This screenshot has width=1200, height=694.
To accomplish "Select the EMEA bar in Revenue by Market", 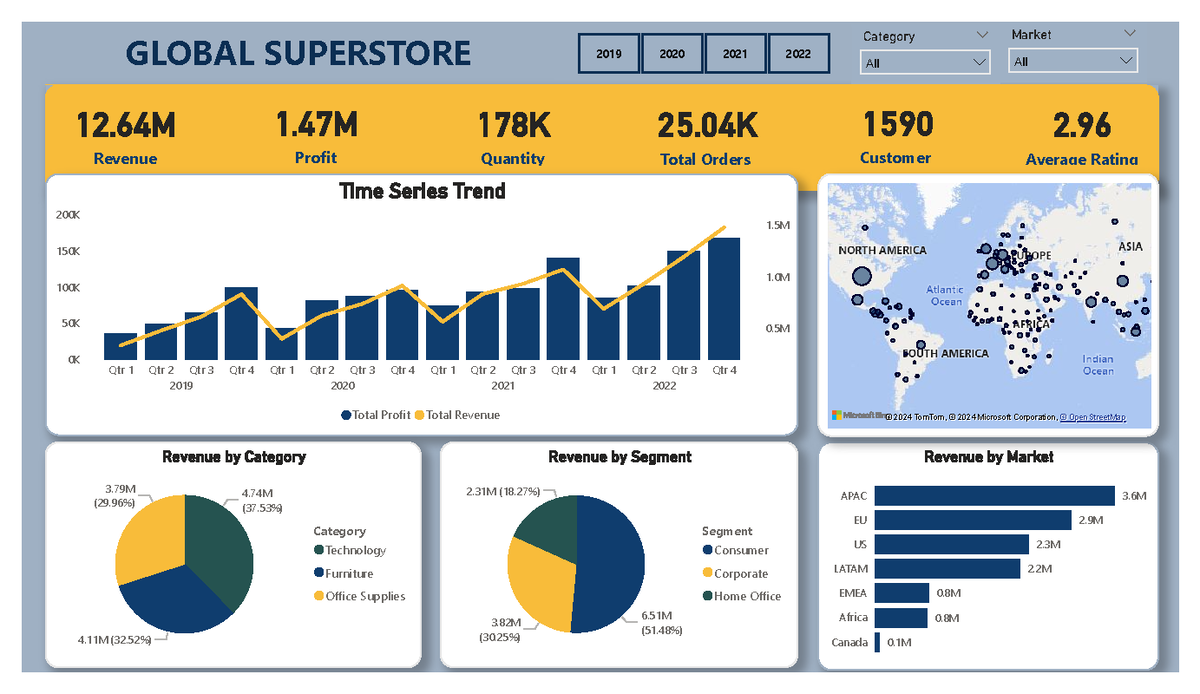I will point(901,593).
